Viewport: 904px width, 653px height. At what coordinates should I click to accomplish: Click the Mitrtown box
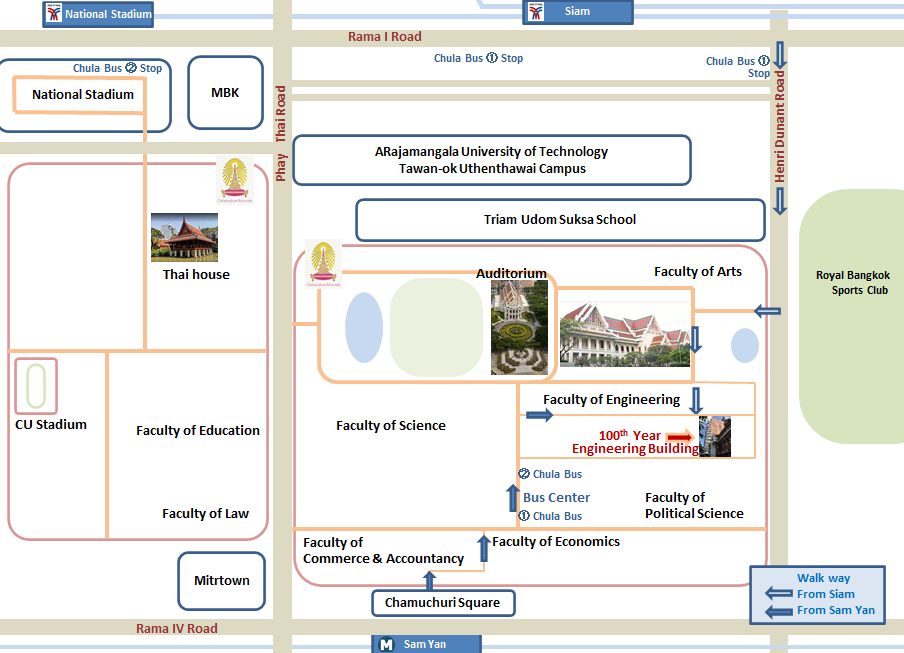coord(222,581)
